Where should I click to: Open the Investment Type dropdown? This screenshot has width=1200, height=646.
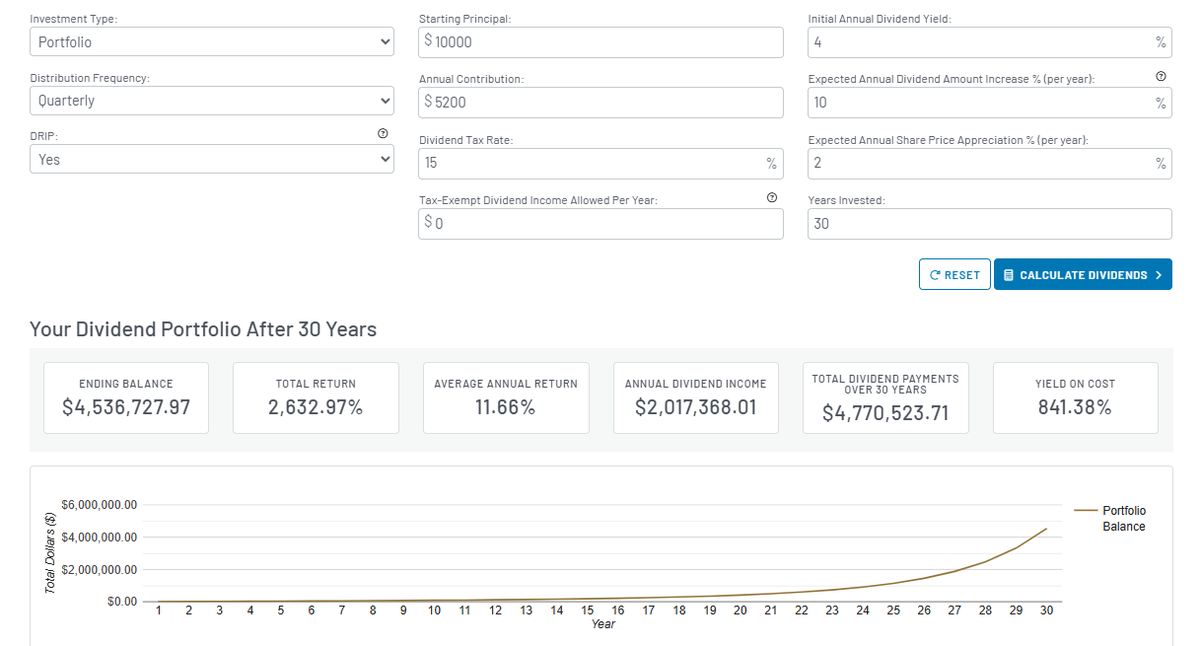point(211,42)
